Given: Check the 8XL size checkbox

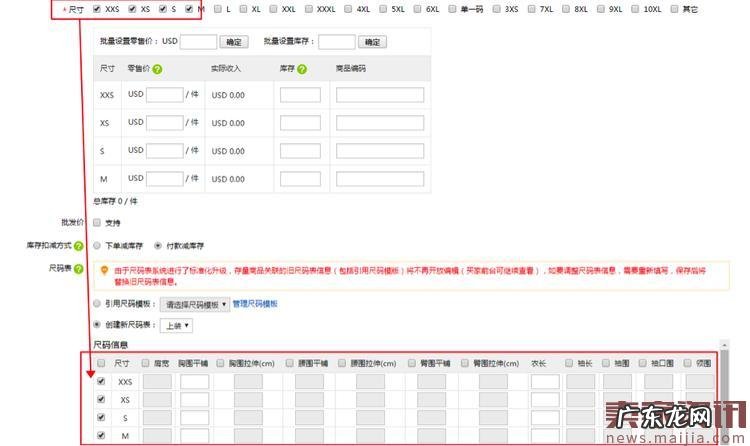Looking at the screenshot, I should coord(566,9).
